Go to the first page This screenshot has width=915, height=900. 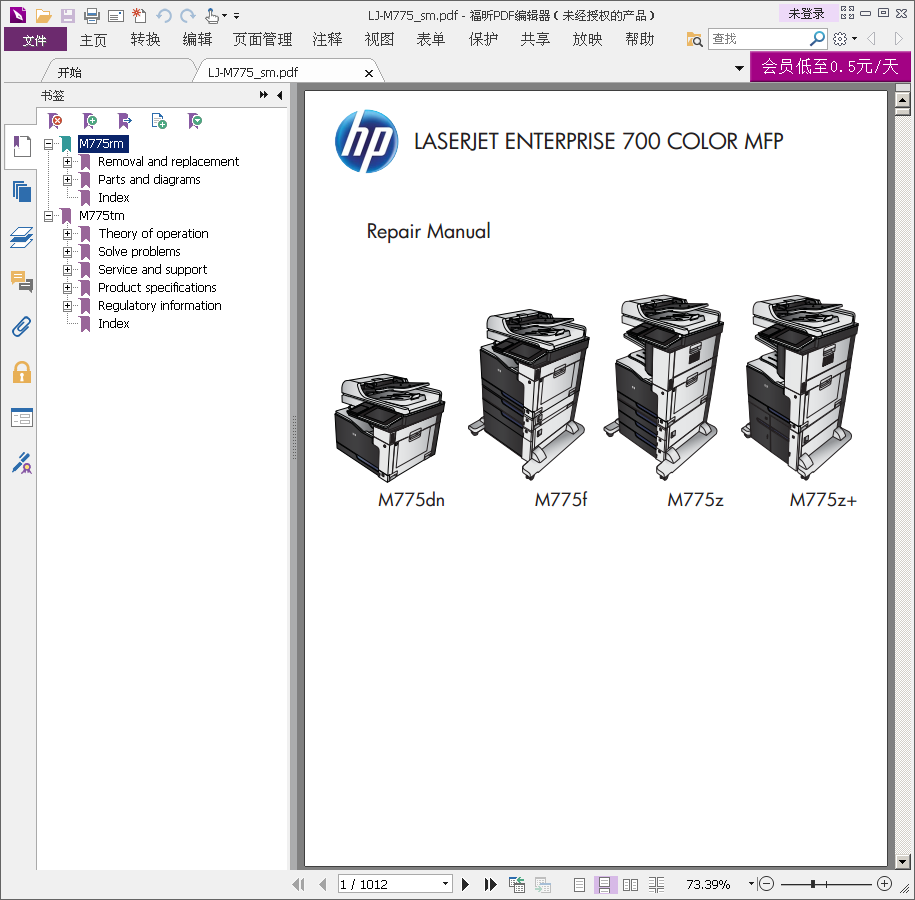(298, 884)
